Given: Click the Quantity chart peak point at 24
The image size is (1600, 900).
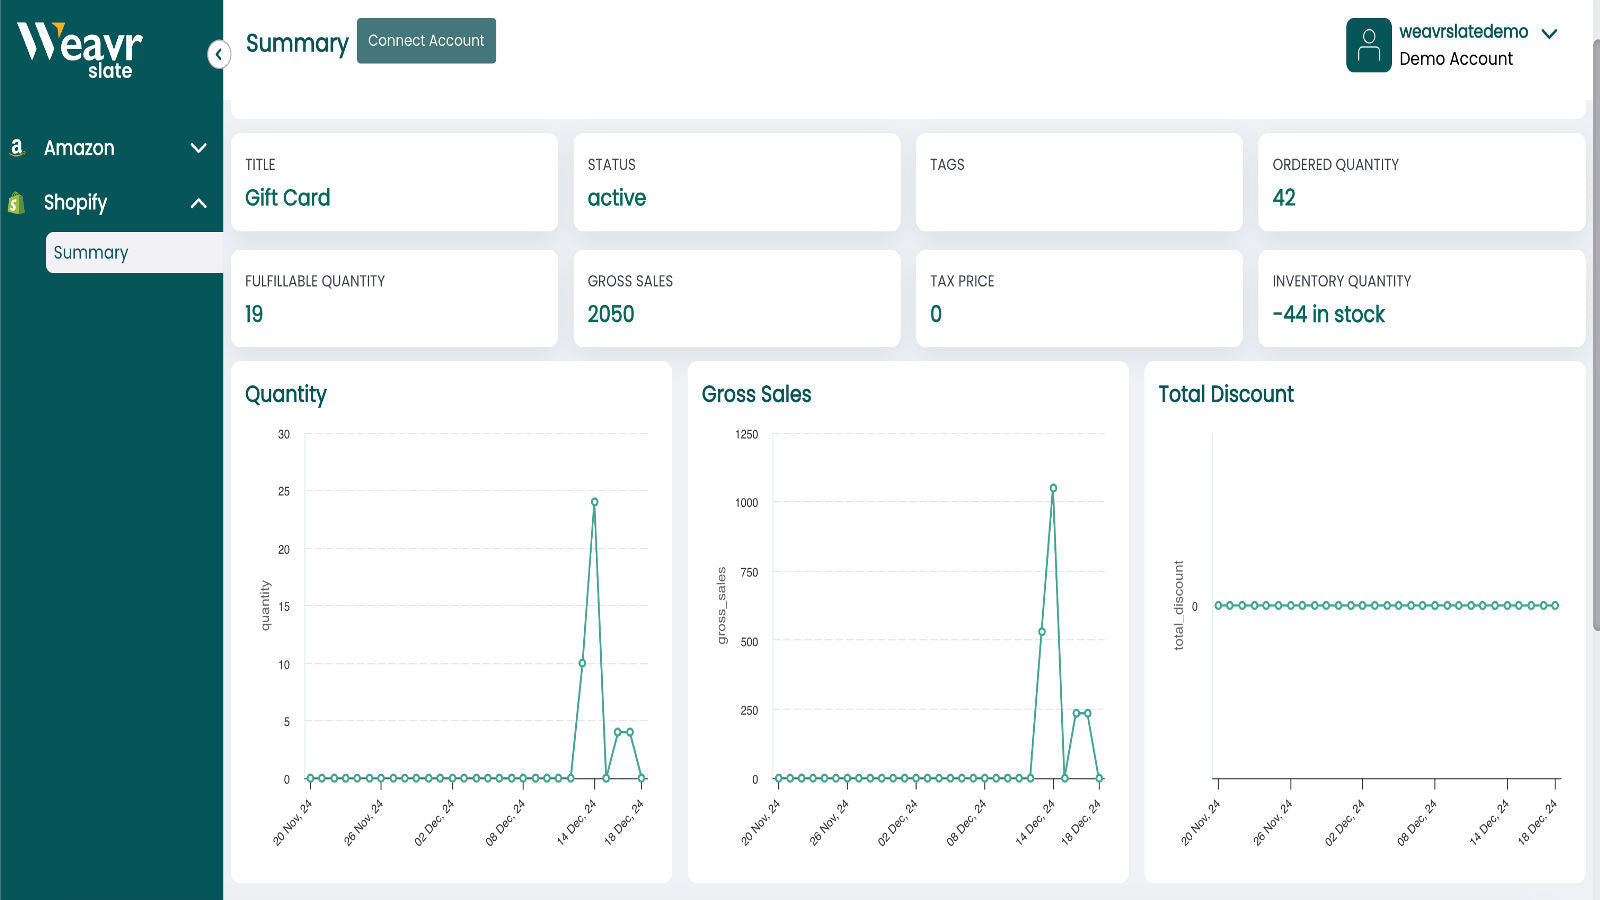Looking at the screenshot, I should [x=594, y=502].
